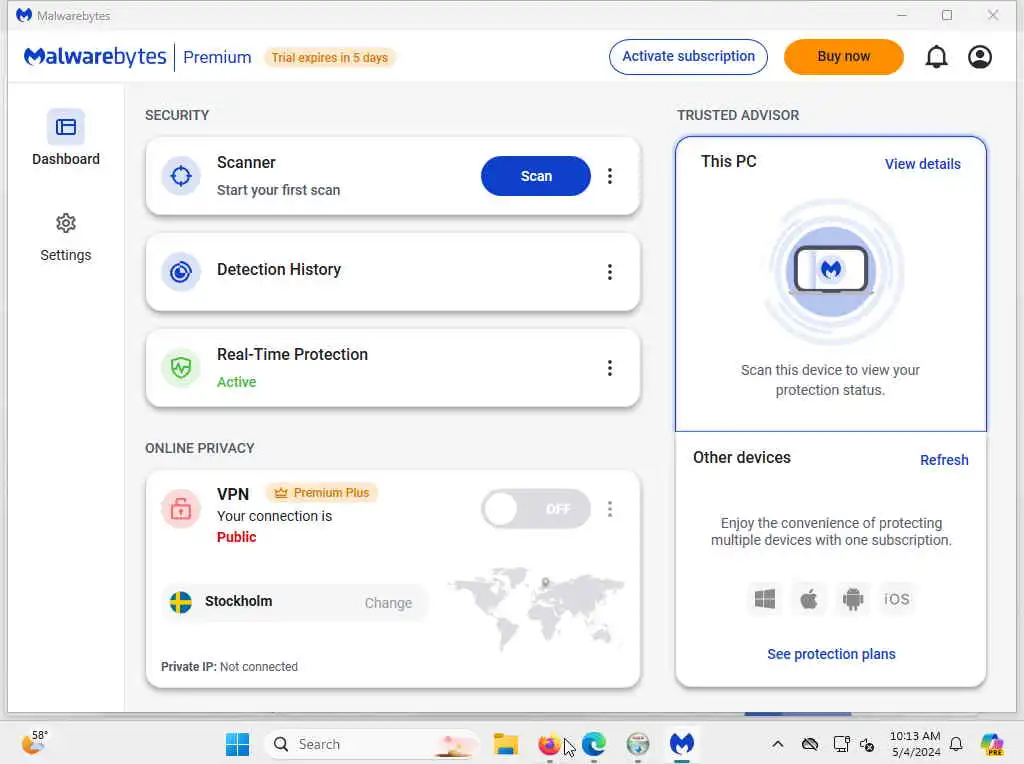Viewport: 1024px width, 764px height.
Task: Click the taskbar Search box
Action: [372, 744]
